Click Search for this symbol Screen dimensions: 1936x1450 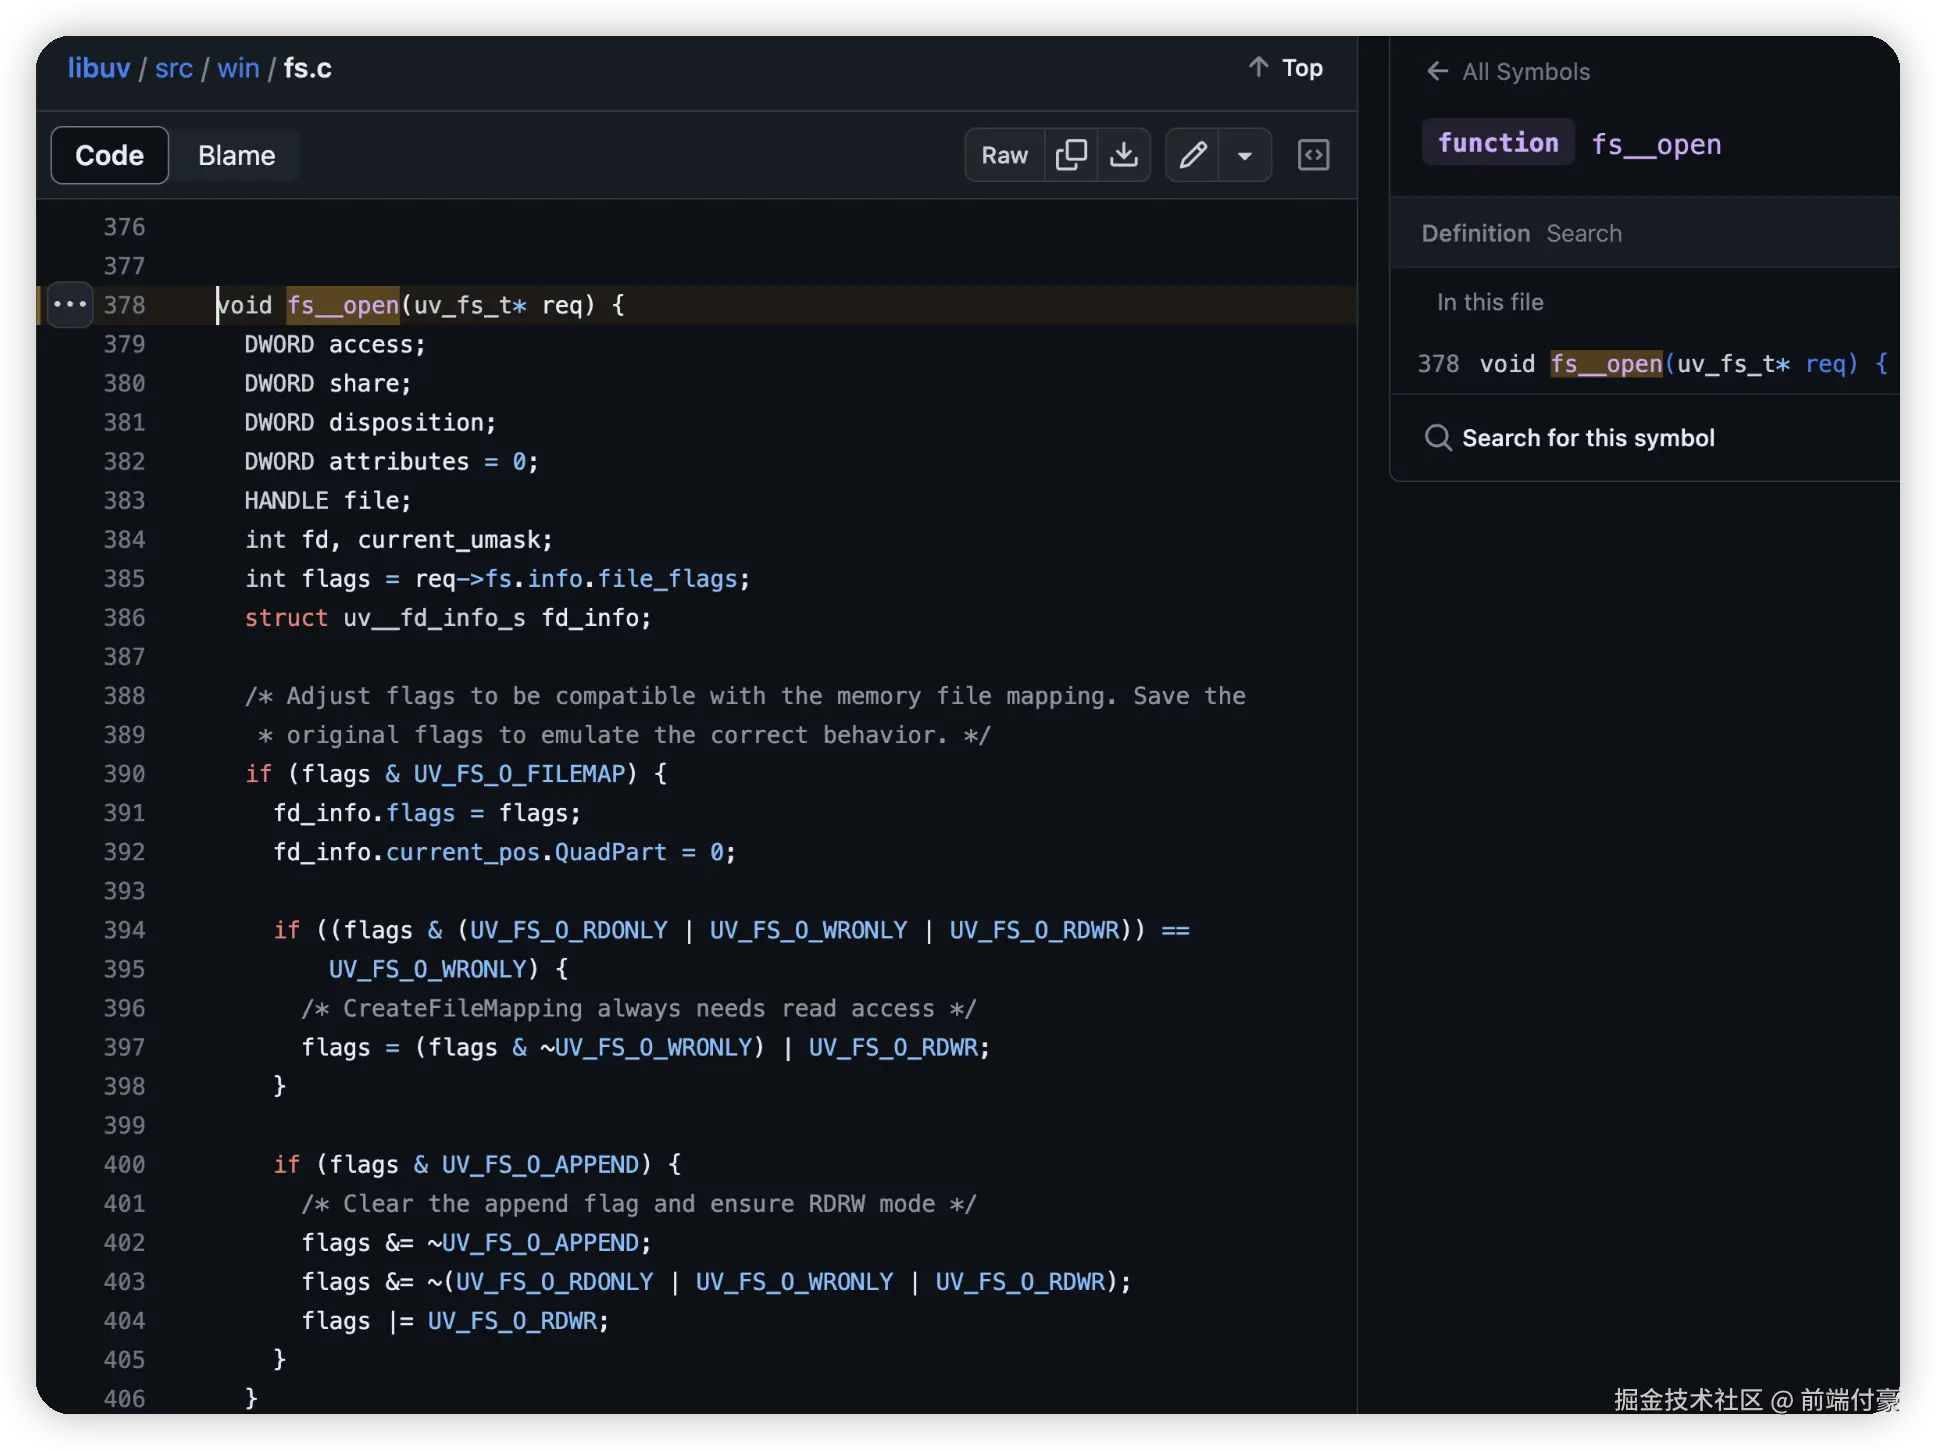pos(1588,438)
